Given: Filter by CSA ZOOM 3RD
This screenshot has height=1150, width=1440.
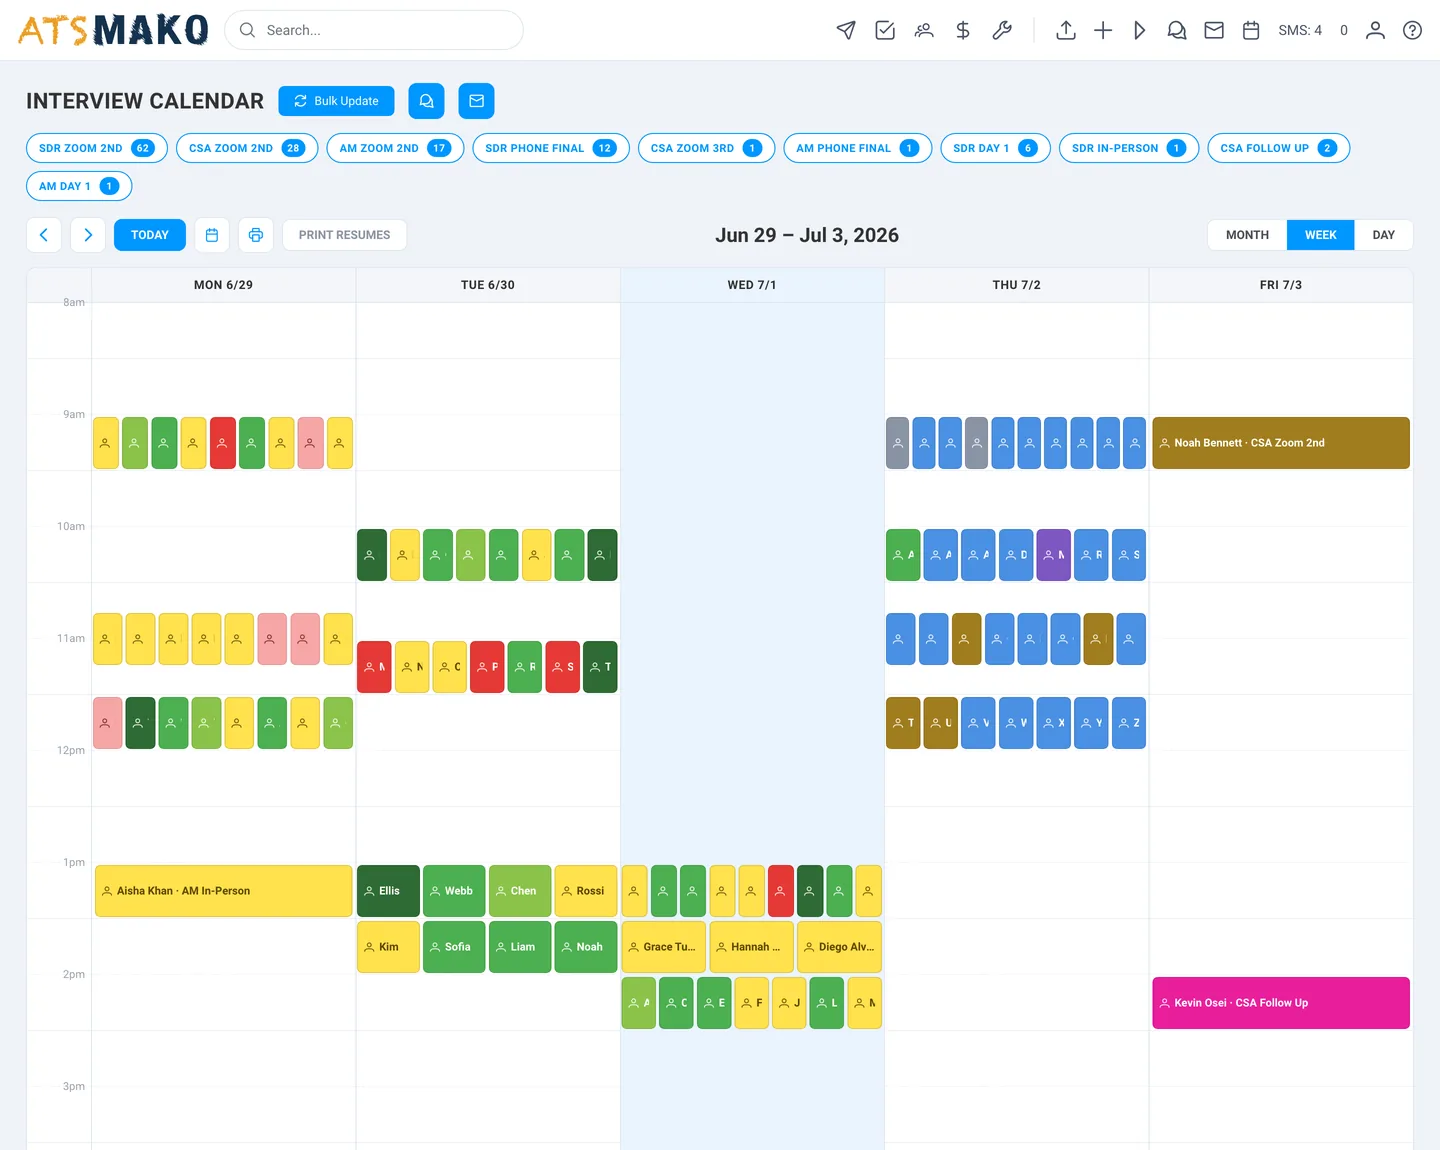Looking at the screenshot, I should pyautogui.click(x=706, y=148).
